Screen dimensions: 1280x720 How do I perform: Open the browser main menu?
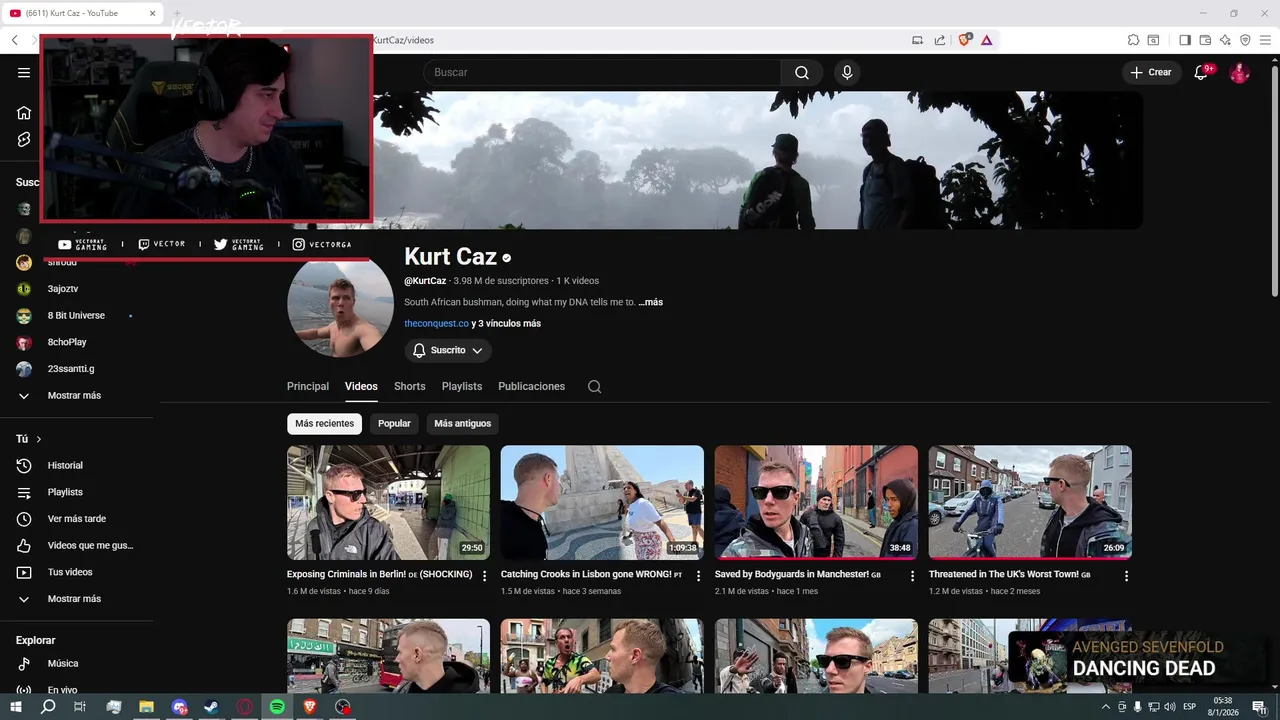coord(1265,40)
